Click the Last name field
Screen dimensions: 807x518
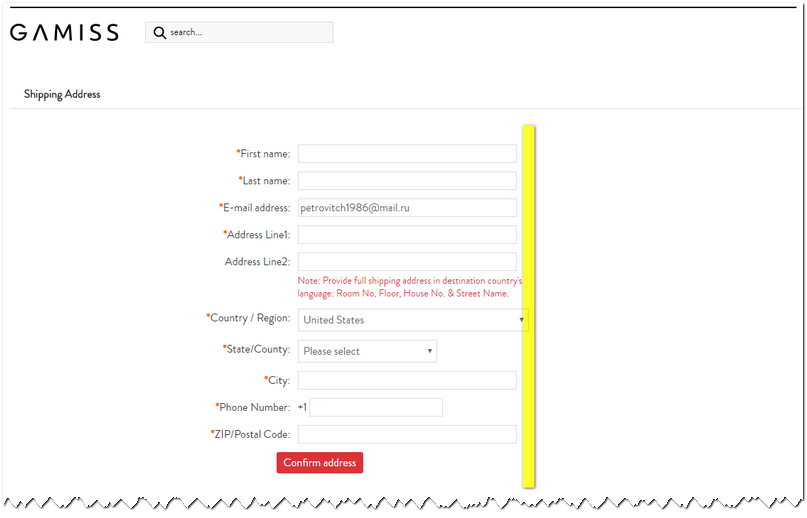[407, 181]
